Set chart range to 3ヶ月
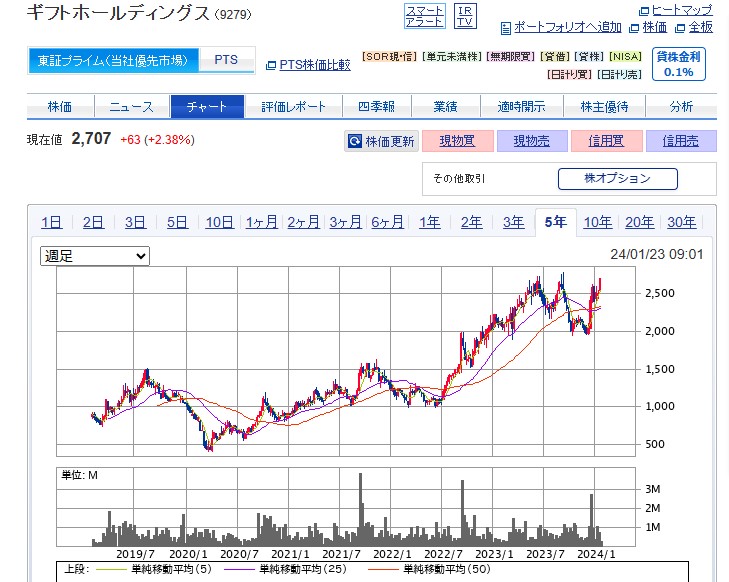 pos(345,222)
